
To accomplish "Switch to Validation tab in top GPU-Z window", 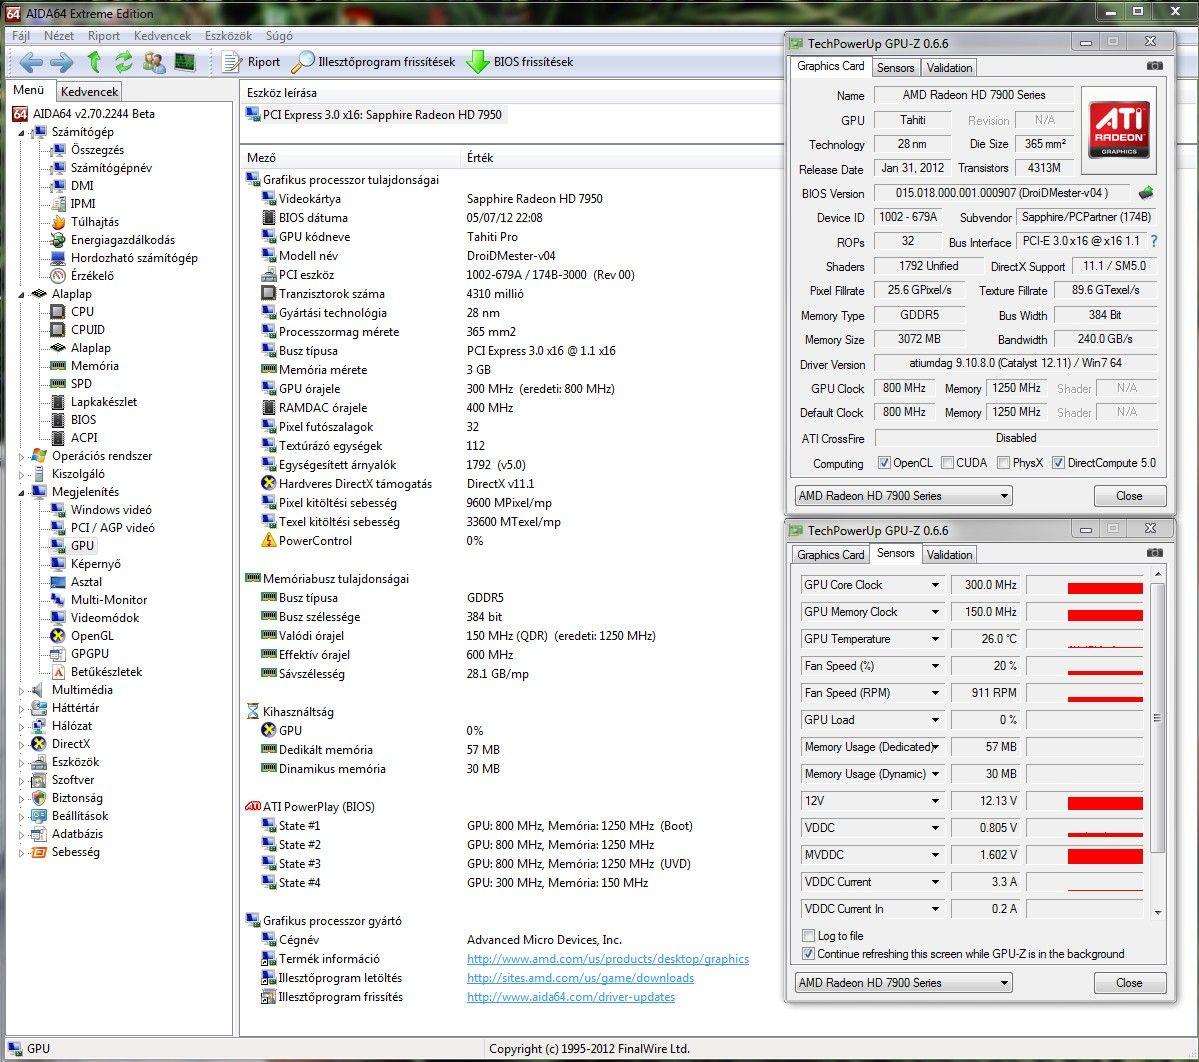I will coord(949,67).
